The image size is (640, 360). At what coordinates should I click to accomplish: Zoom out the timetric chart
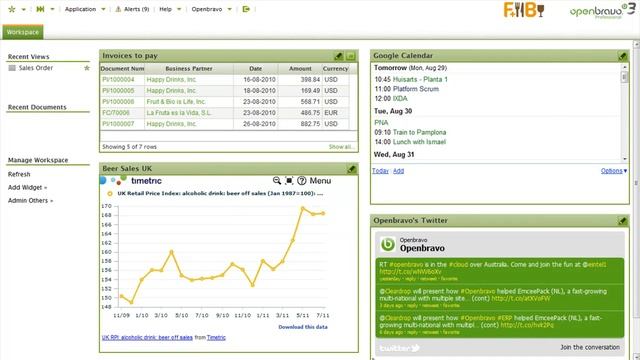tap(277, 180)
